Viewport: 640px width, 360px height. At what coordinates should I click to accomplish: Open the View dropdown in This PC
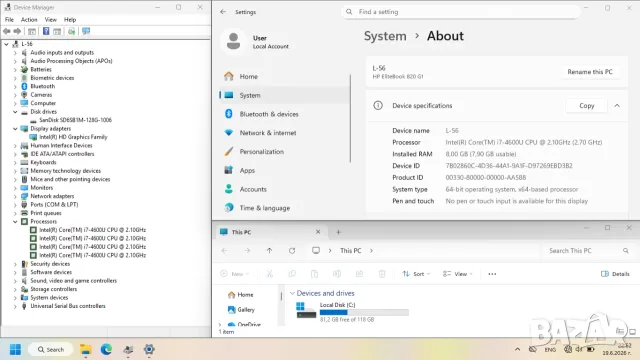tap(458, 274)
